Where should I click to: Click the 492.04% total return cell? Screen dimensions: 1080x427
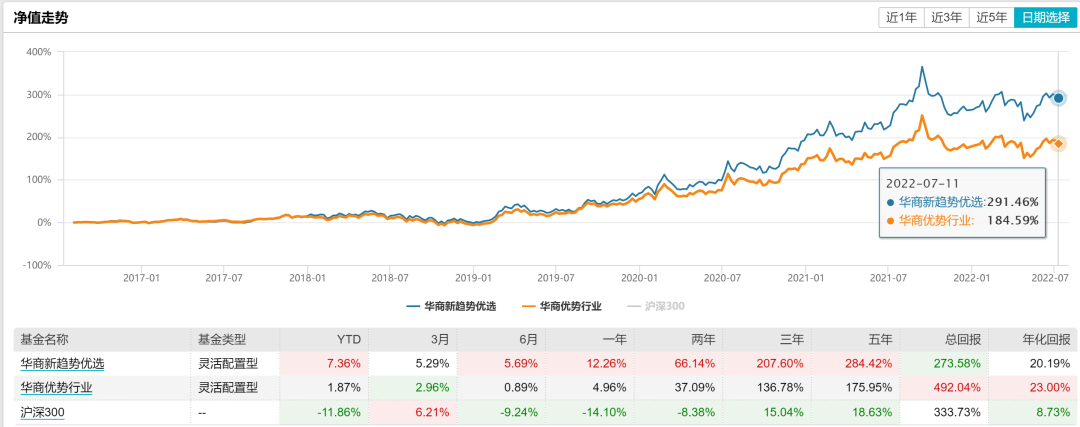pyautogui.click(x=944, y=387)
